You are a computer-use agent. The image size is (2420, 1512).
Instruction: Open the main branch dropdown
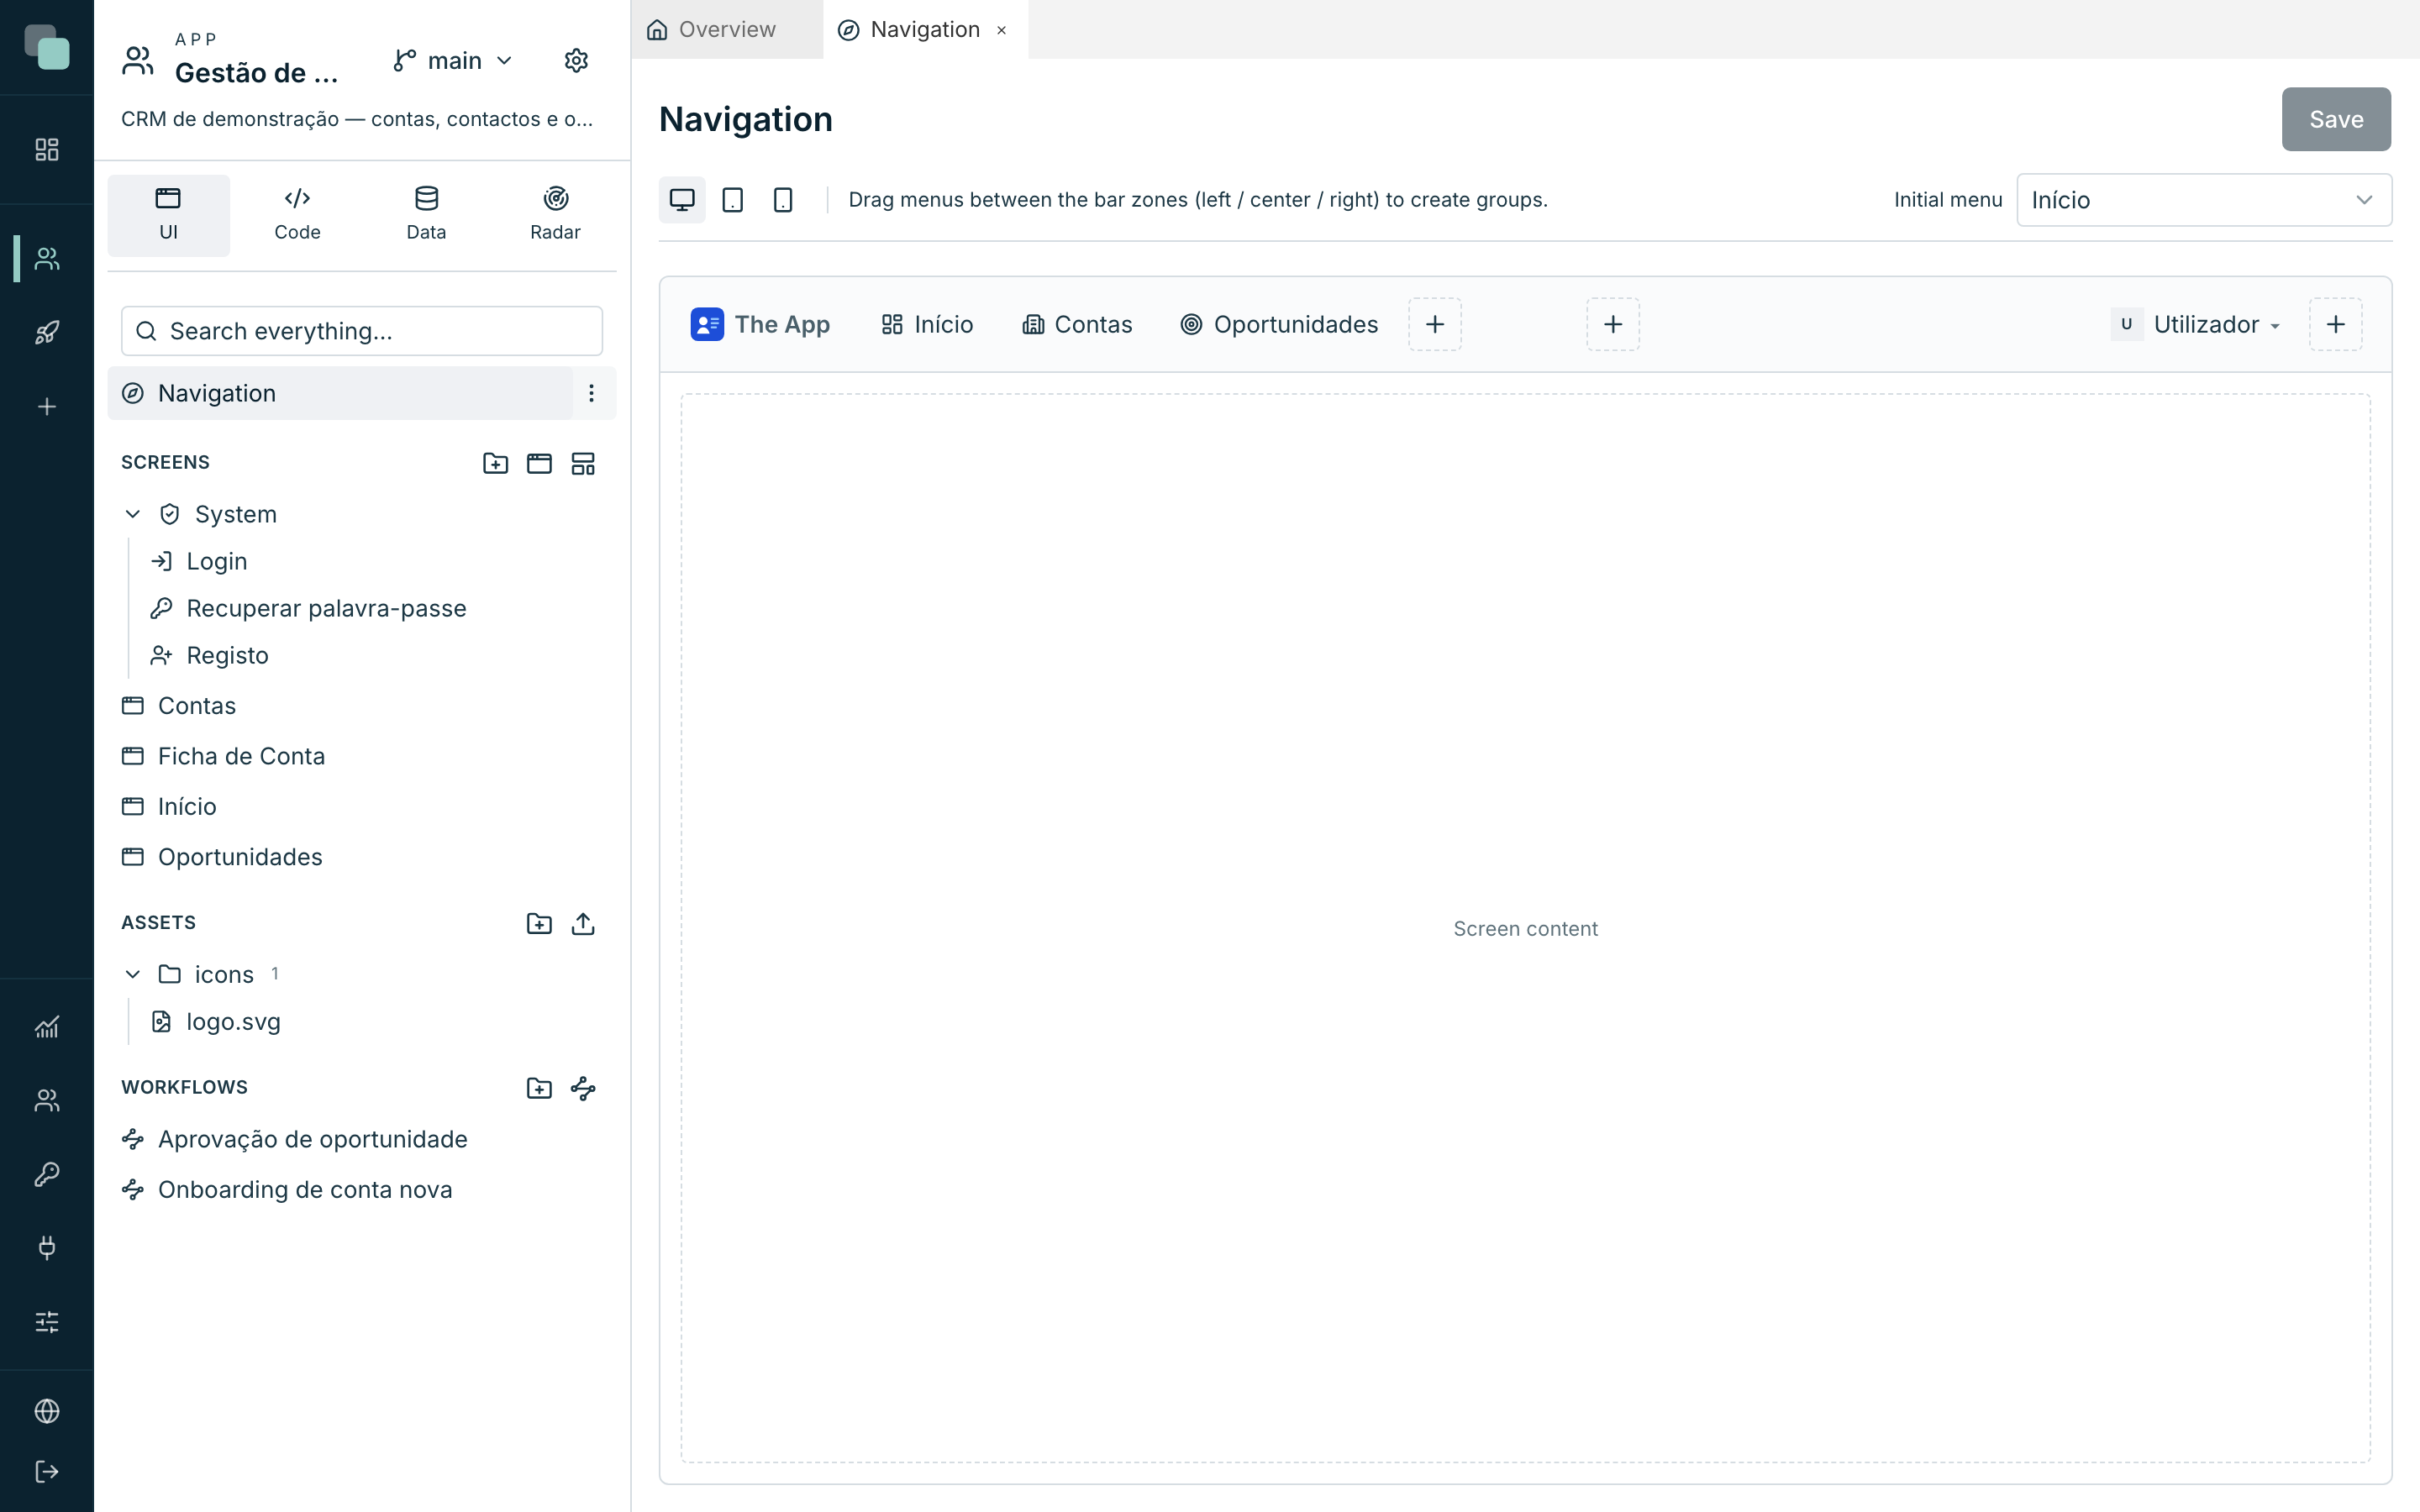click(454, 61)
